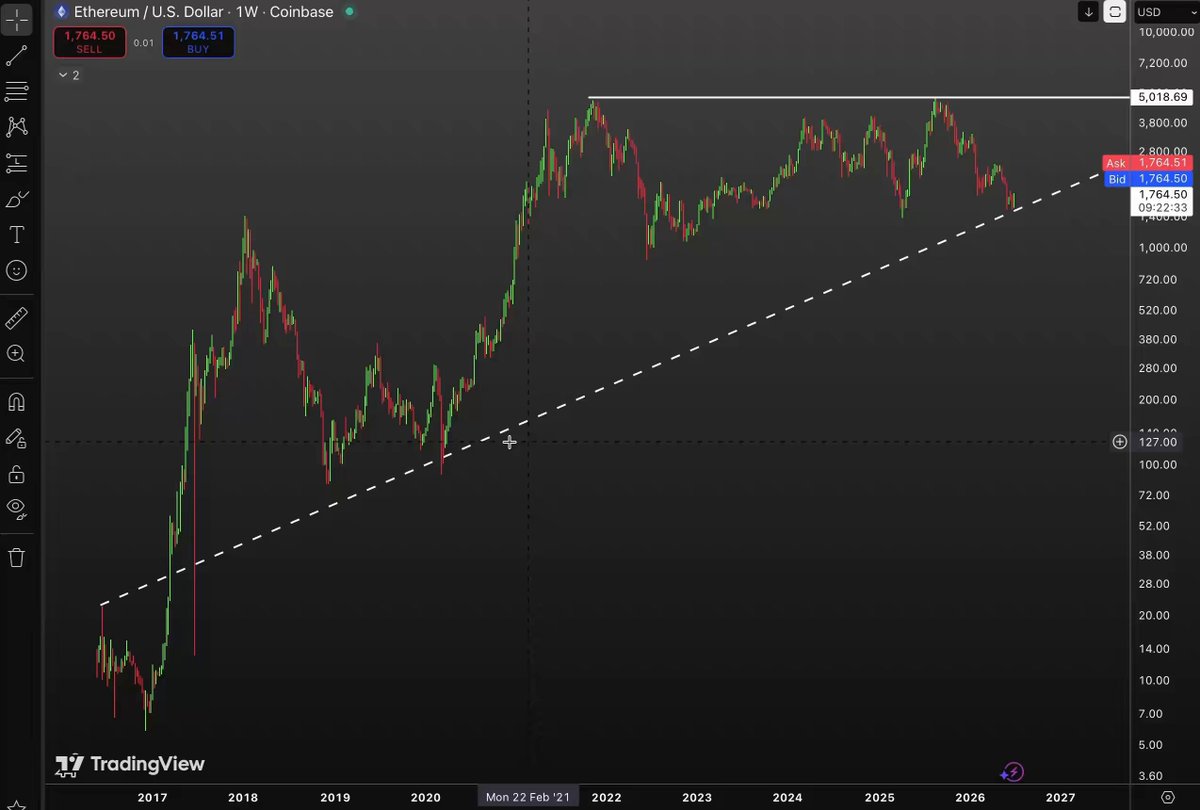Click the 2018 label on time axis

(x=243, y=797)
